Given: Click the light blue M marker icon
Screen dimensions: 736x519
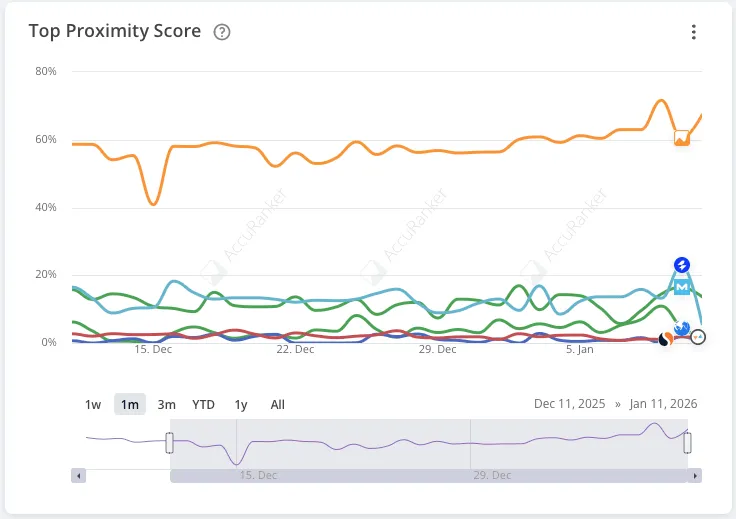Looking at the screenshot, I should (682, 287).
